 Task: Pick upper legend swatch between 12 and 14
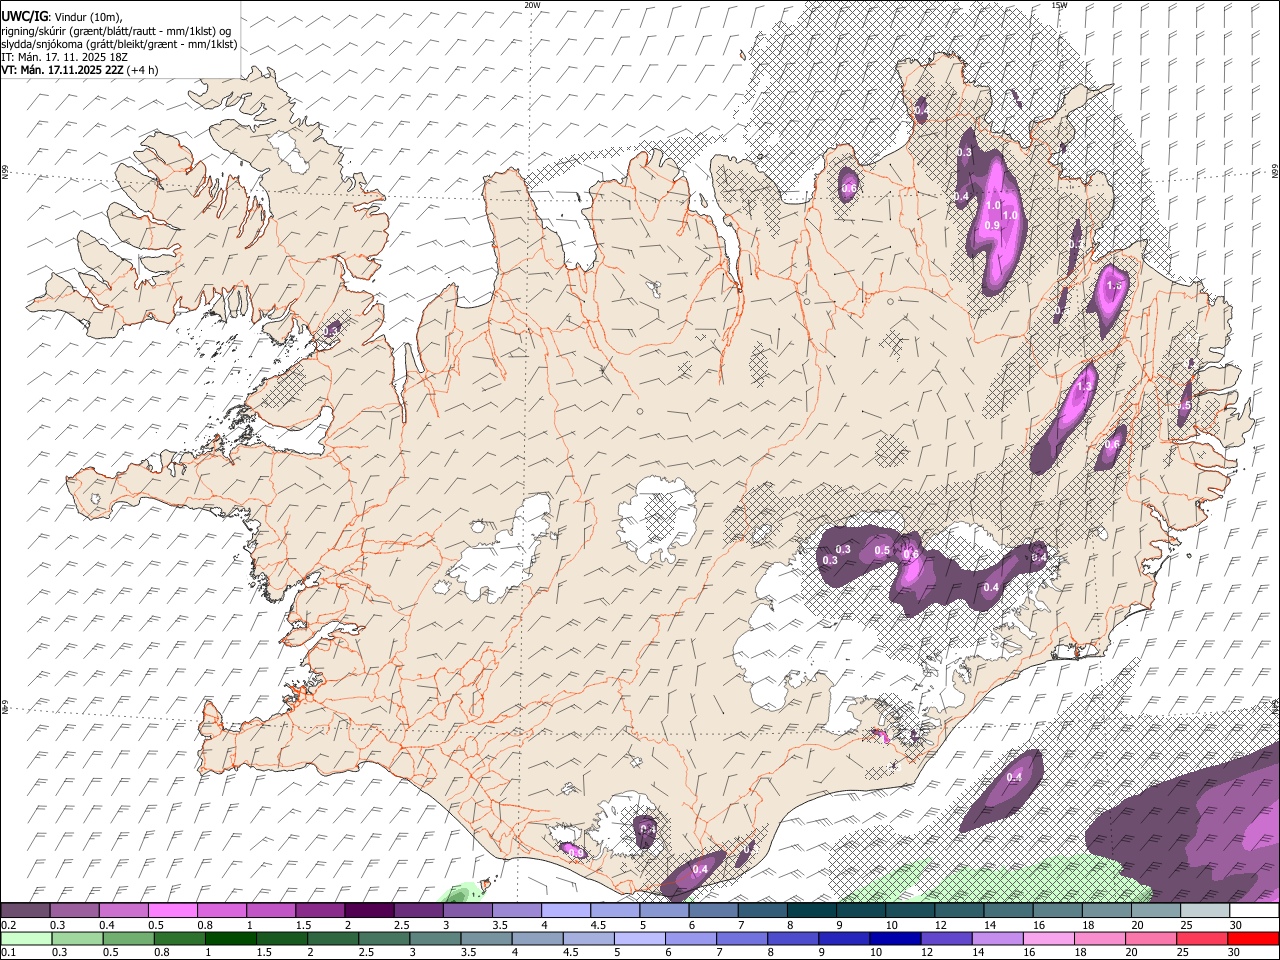click(x=958, y=911)
